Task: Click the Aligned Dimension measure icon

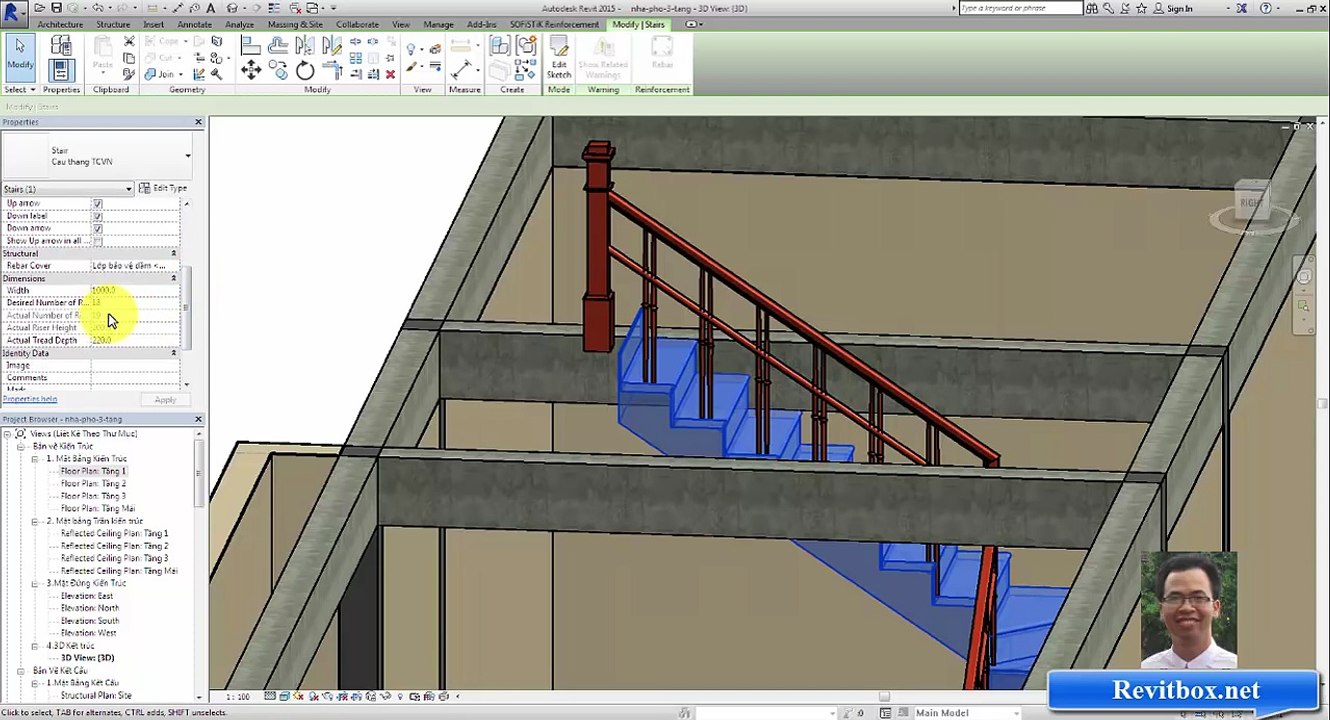Action: tap(461, 69)
